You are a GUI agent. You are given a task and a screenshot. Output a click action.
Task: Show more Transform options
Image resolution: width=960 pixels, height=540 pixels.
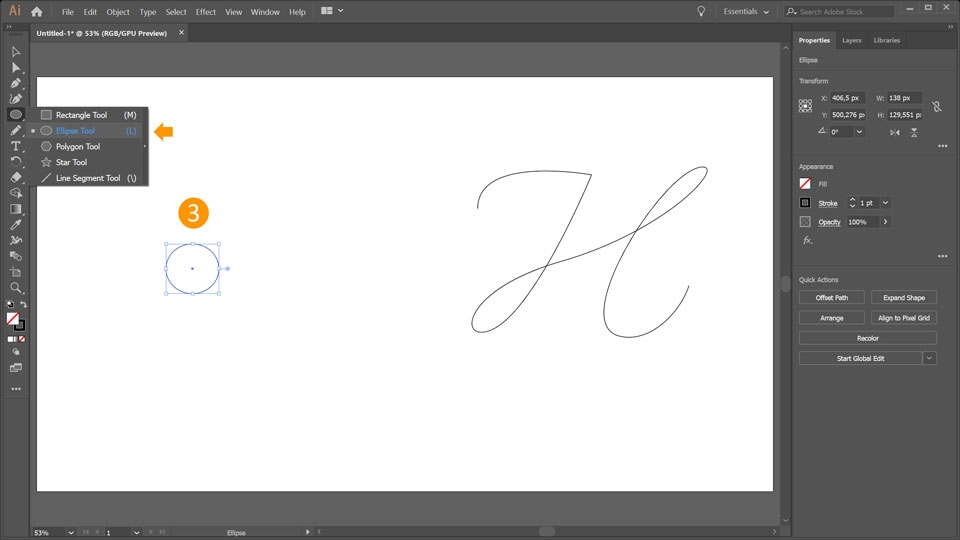(942, 146)
